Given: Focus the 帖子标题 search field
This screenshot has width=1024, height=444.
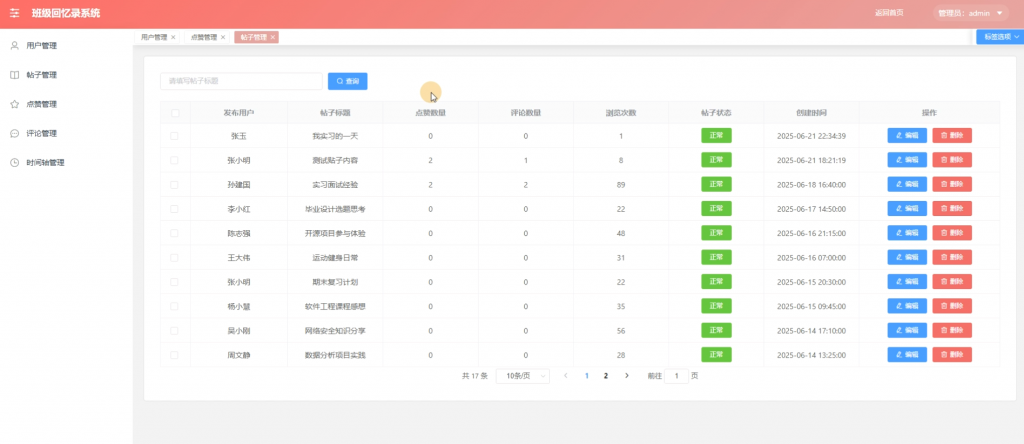Looking at the screenshot, I should pos(242,81).
